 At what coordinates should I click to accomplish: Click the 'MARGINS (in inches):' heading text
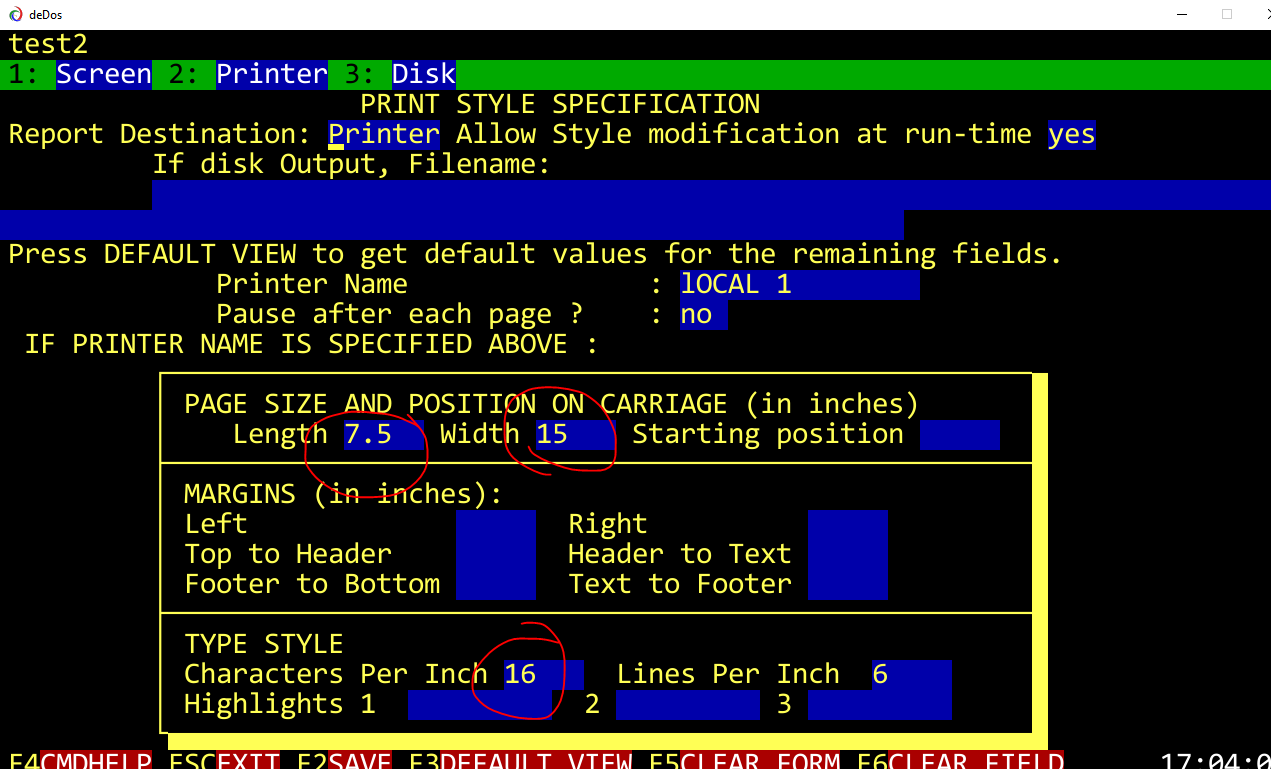point(343,495)
